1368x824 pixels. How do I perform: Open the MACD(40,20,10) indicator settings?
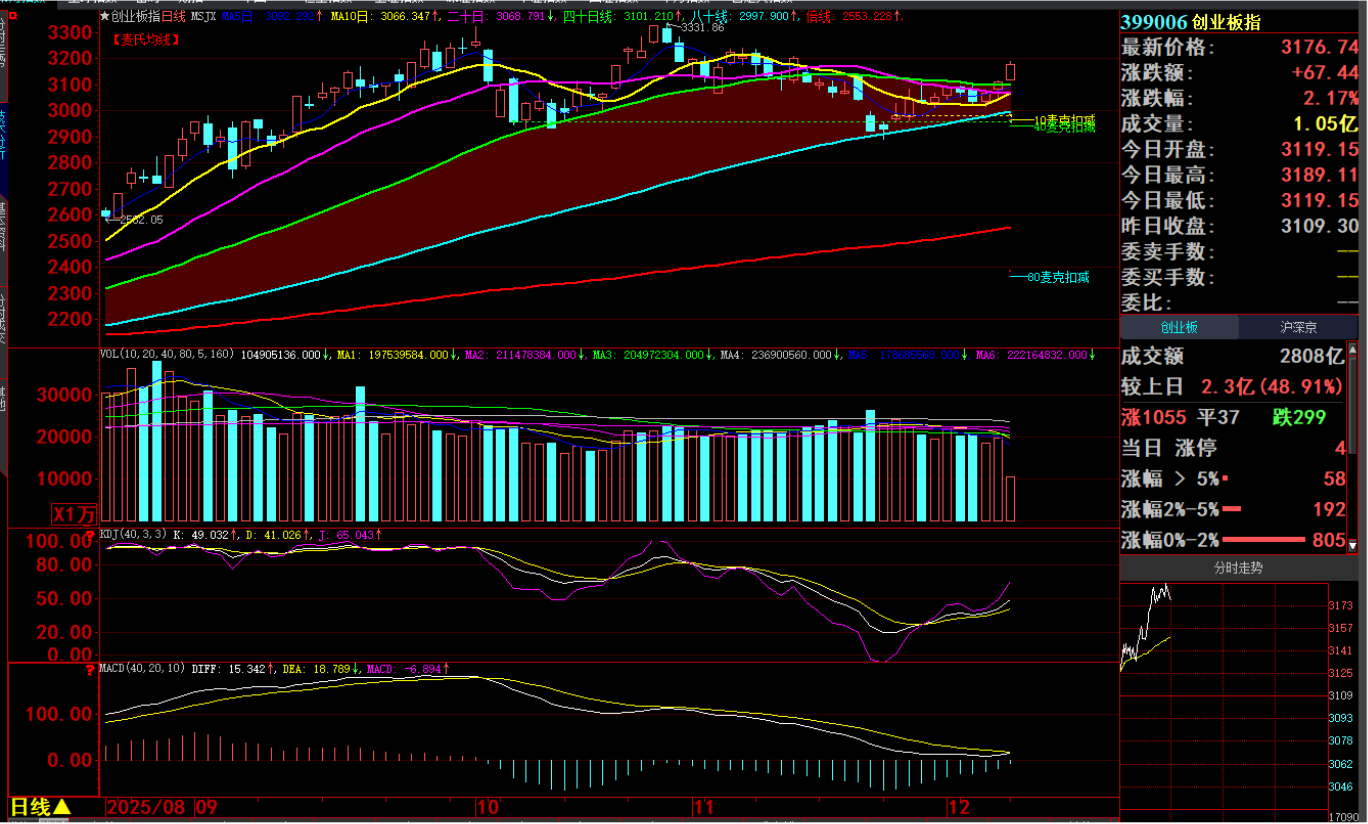tap(142, 668)
